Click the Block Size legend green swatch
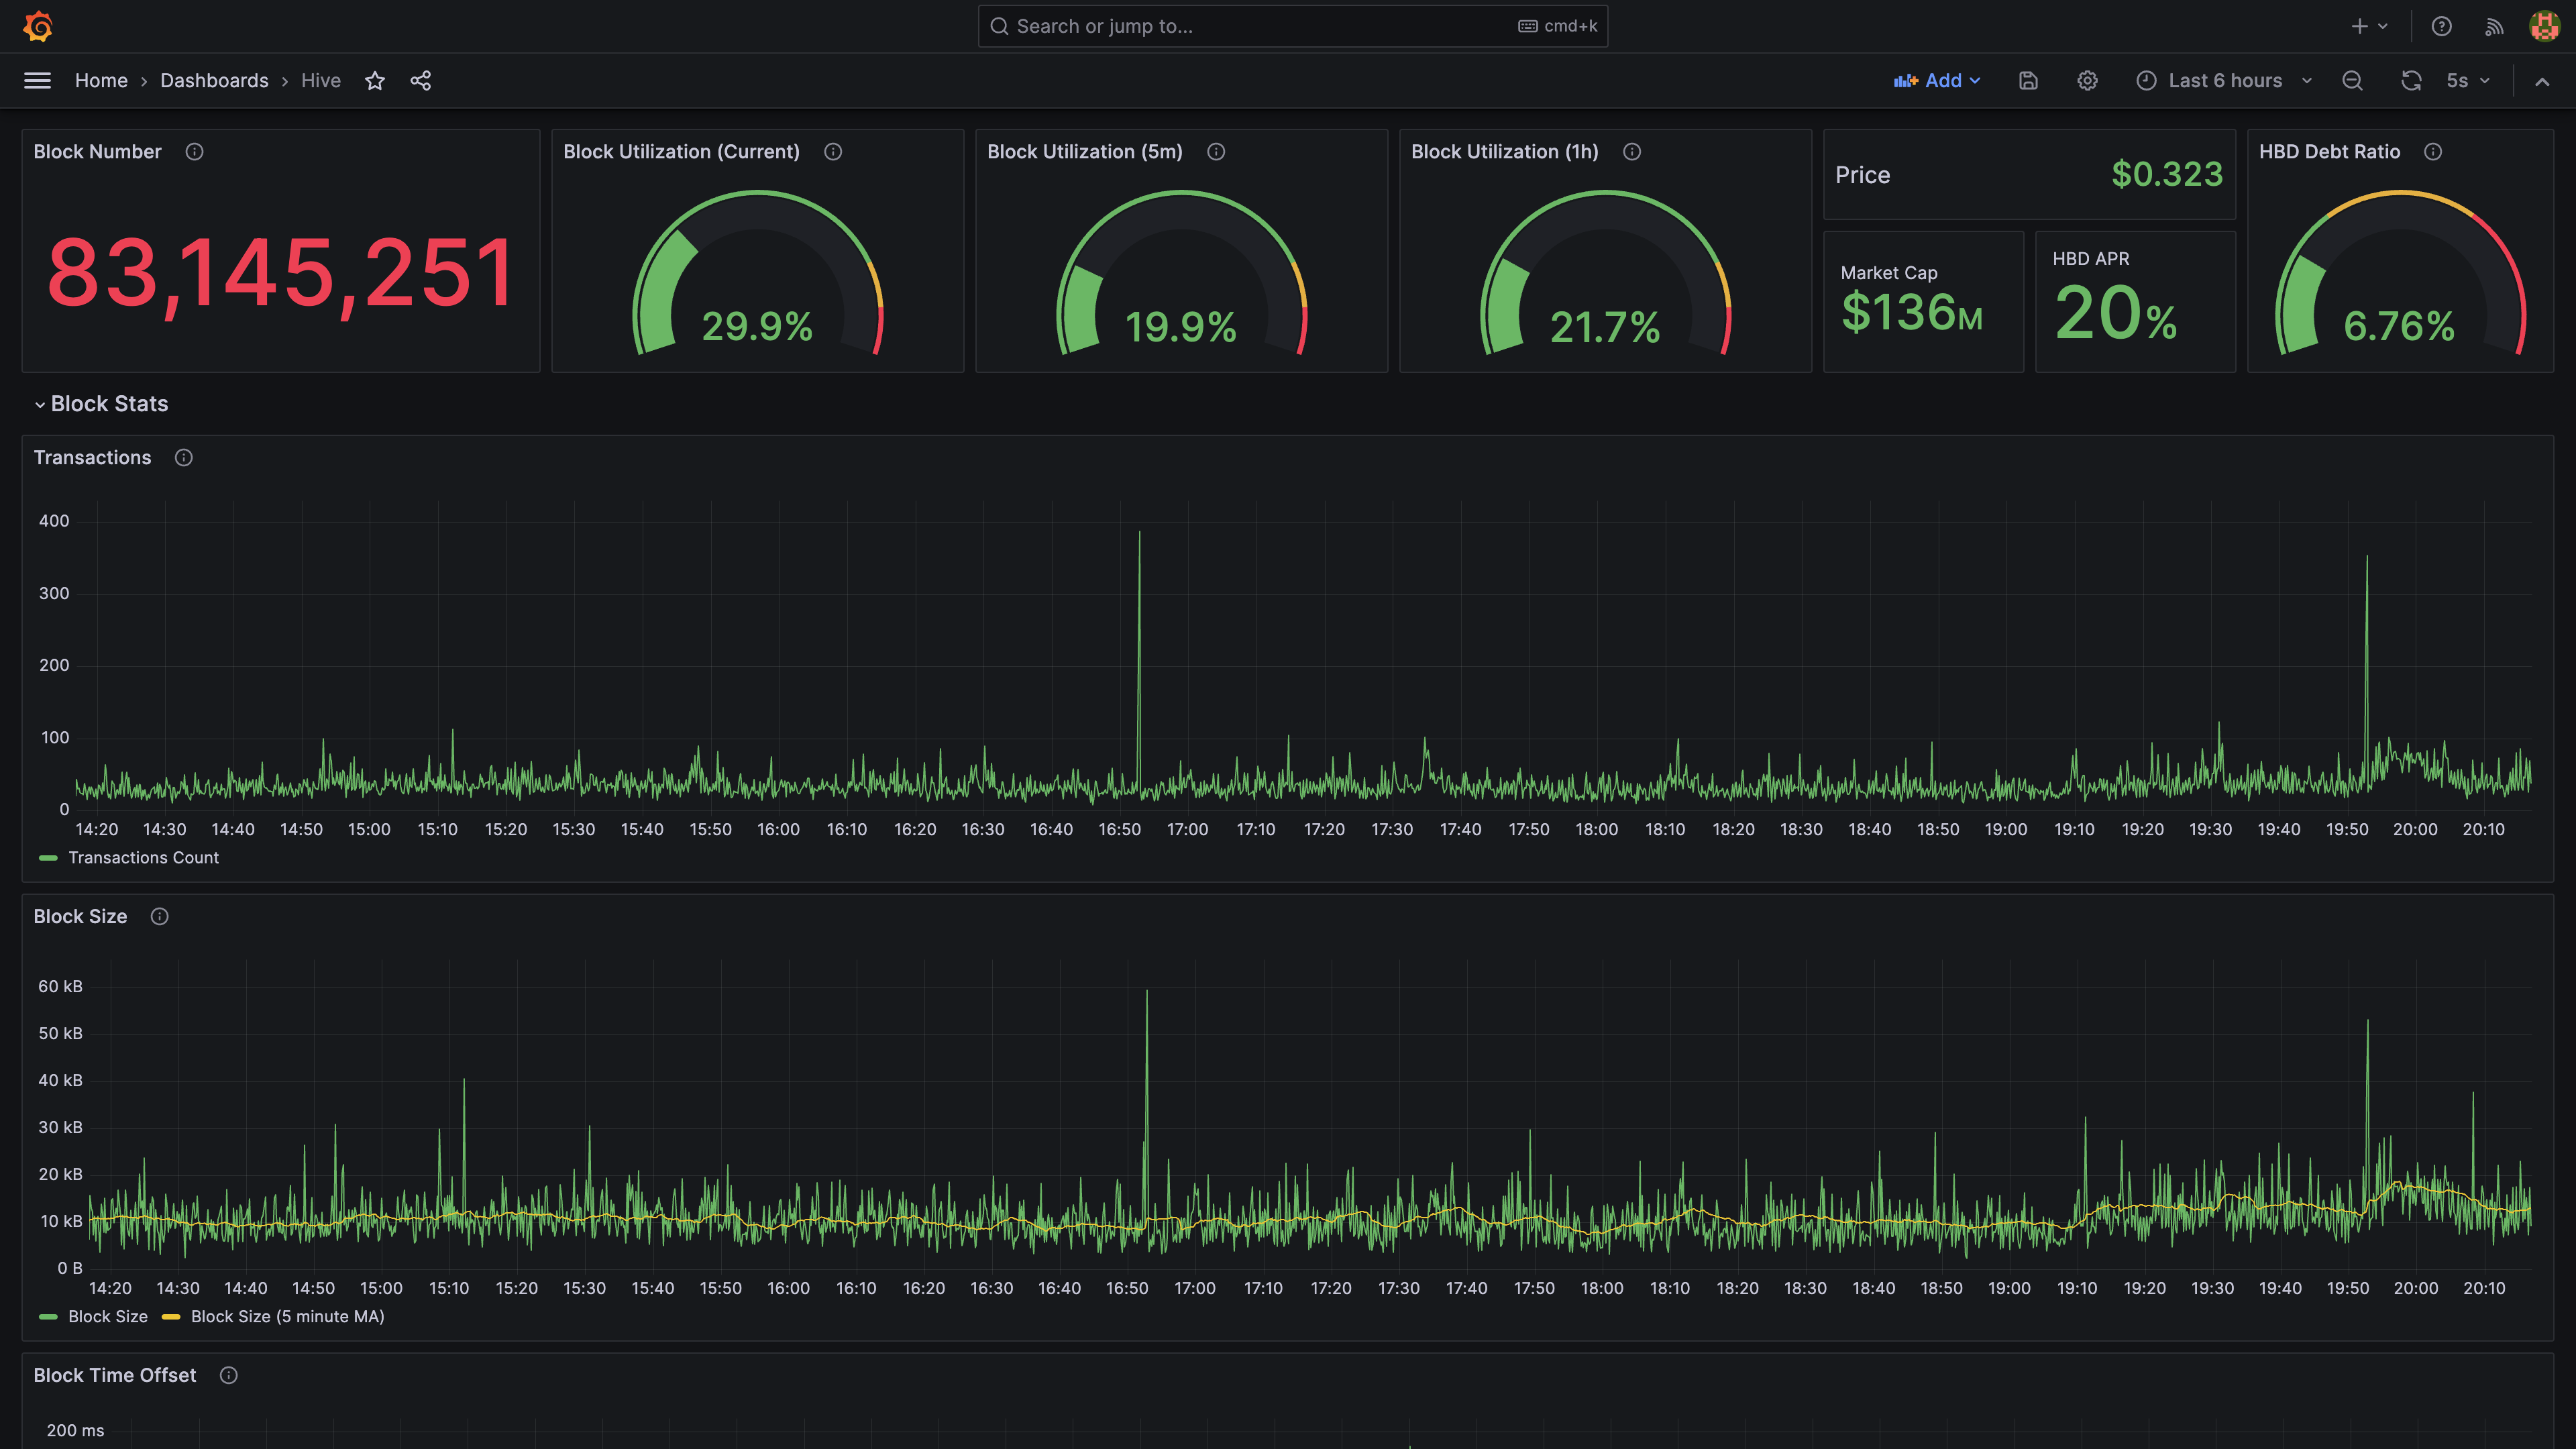The width and height of the screenshot is (2576, 1449). coord(47,1317)
